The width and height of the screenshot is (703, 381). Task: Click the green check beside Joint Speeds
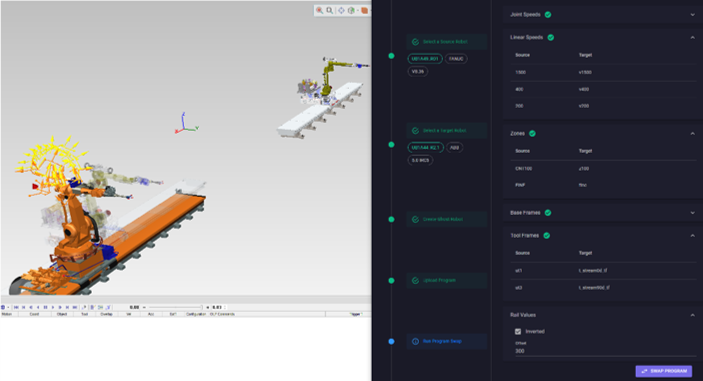click(x=548, y=15)
